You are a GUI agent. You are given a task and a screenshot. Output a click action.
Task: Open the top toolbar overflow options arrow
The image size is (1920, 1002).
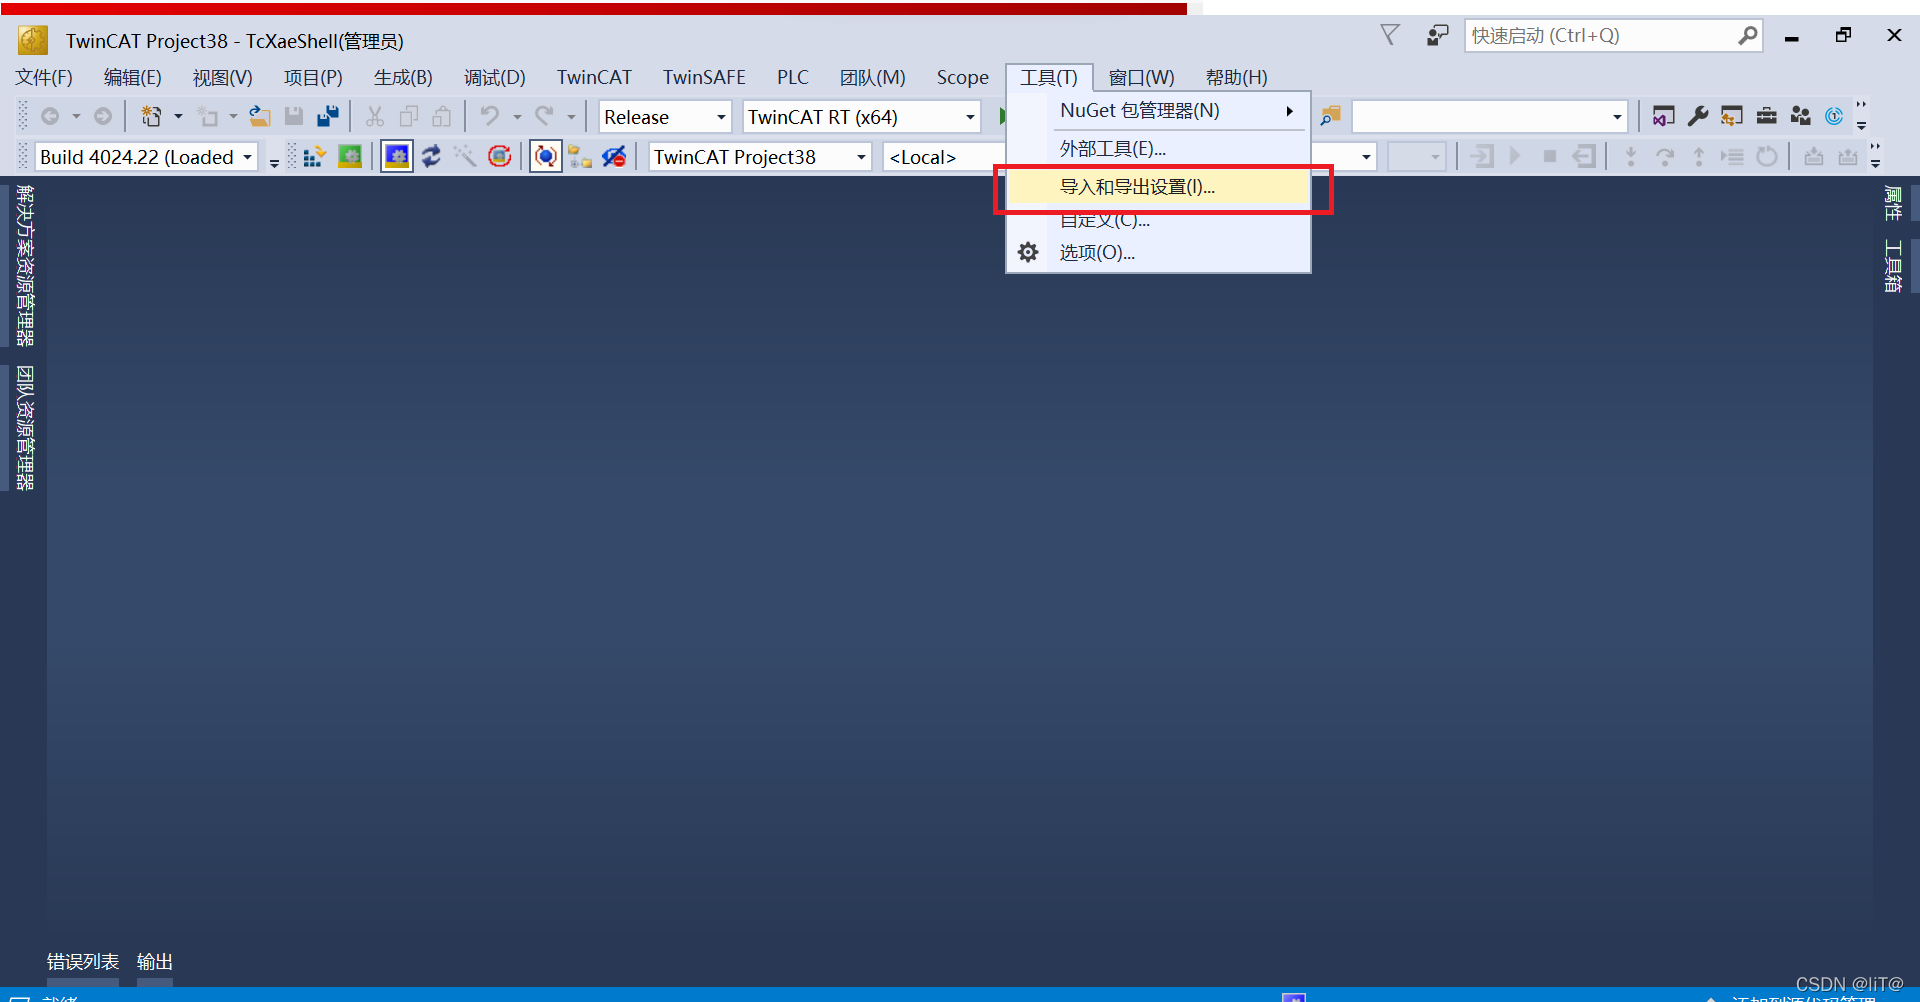pyautogui.click(x=1861, y=116)
